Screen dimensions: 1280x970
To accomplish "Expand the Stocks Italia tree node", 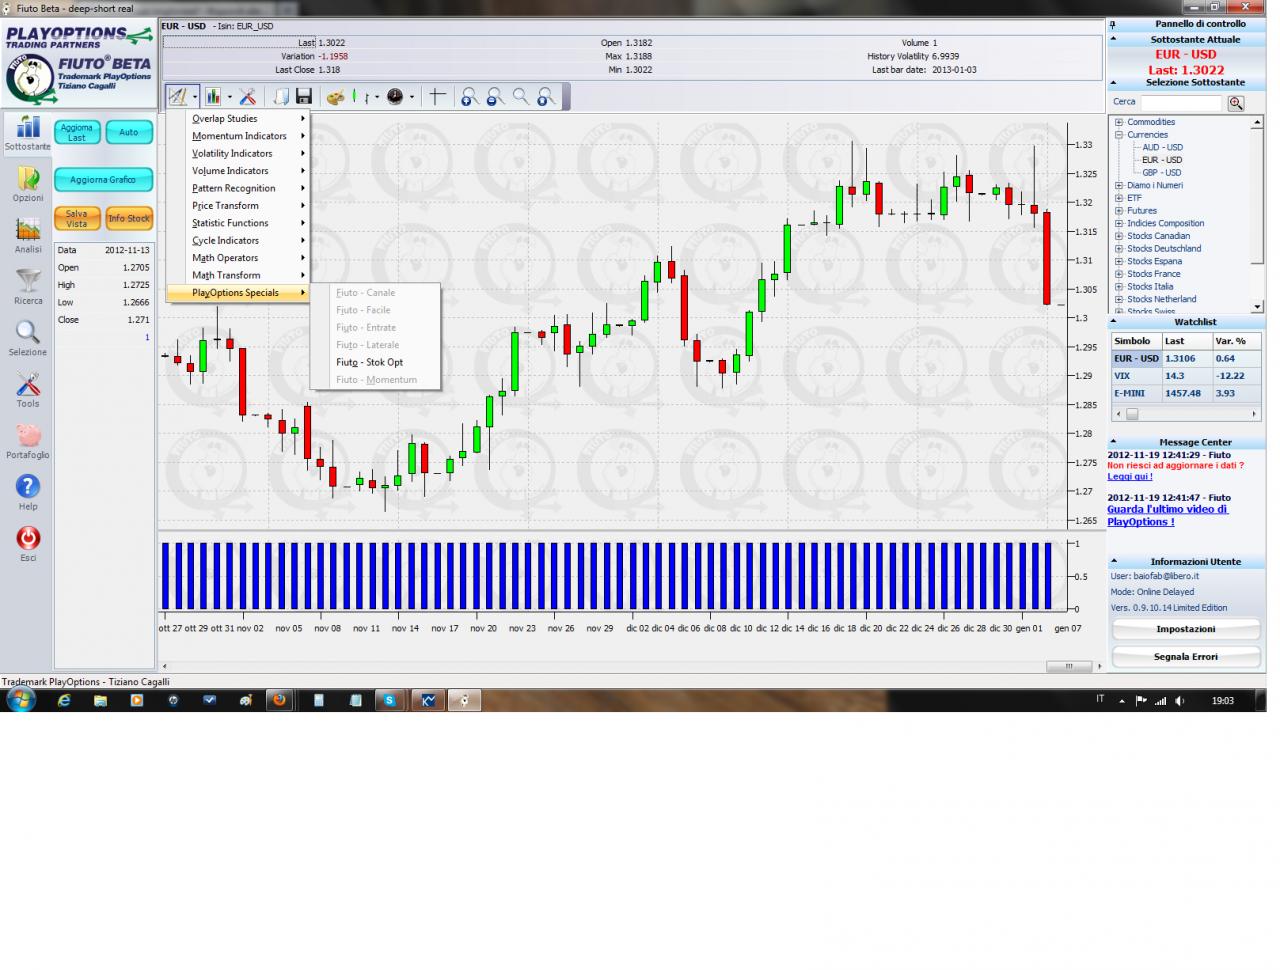I will point(1119,286).
